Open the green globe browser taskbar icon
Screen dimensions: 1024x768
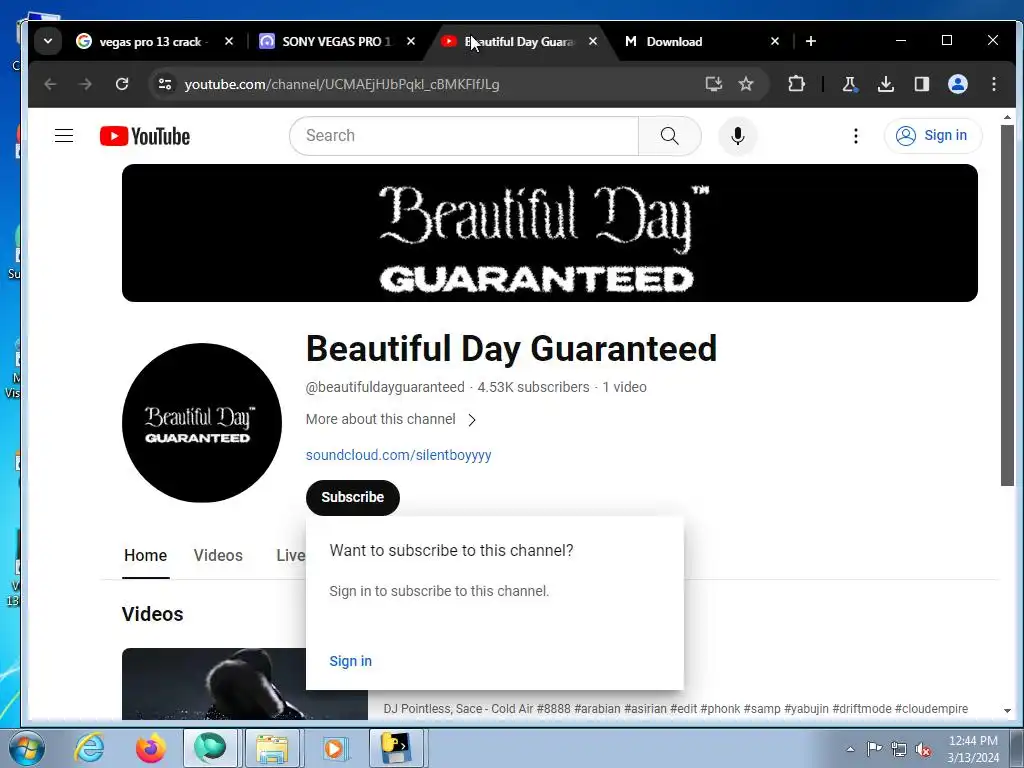pos(210,748)
